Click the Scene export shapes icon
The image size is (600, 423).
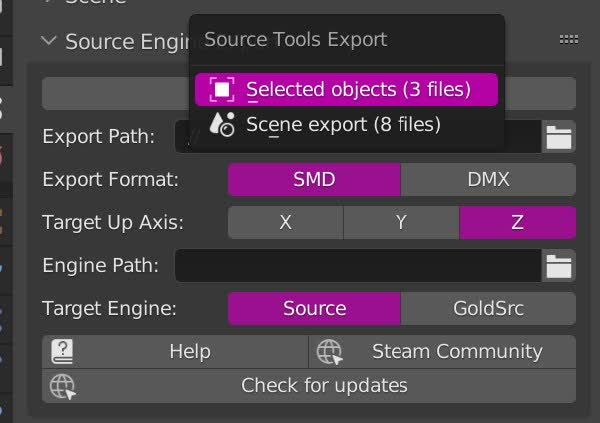coord(222,125)
